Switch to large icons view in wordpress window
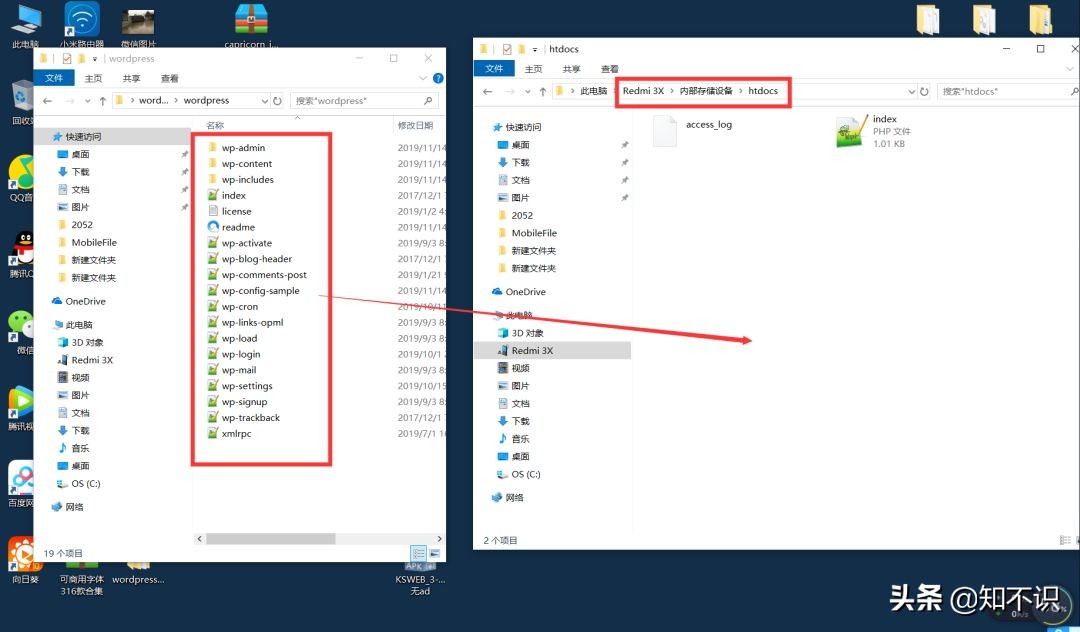 coord(435,553)
